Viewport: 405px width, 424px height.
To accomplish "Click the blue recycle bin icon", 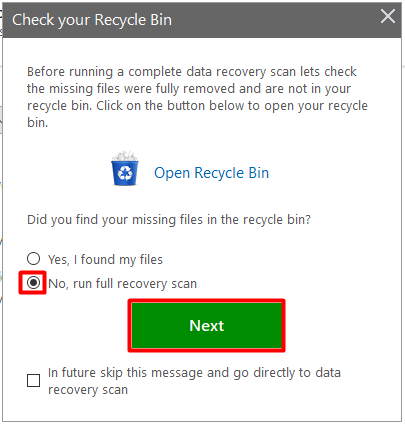I will coord(125,168).
